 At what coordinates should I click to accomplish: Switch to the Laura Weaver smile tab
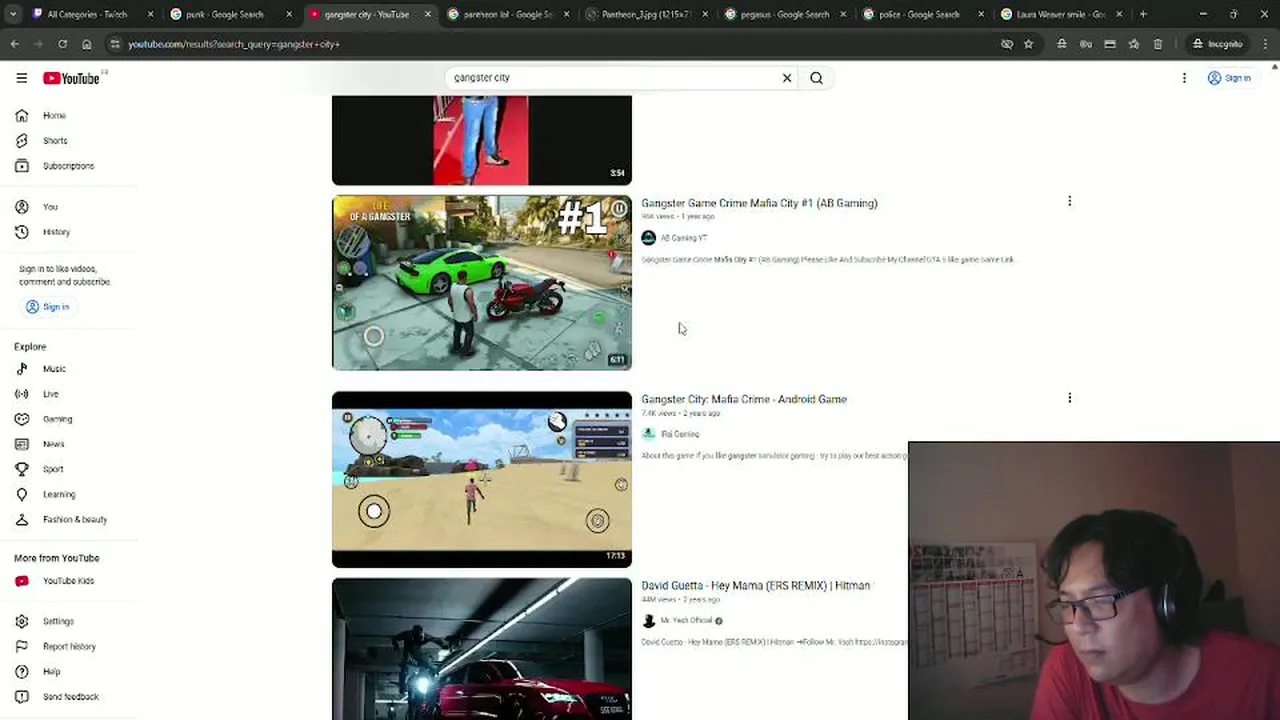pos(1060,14)
